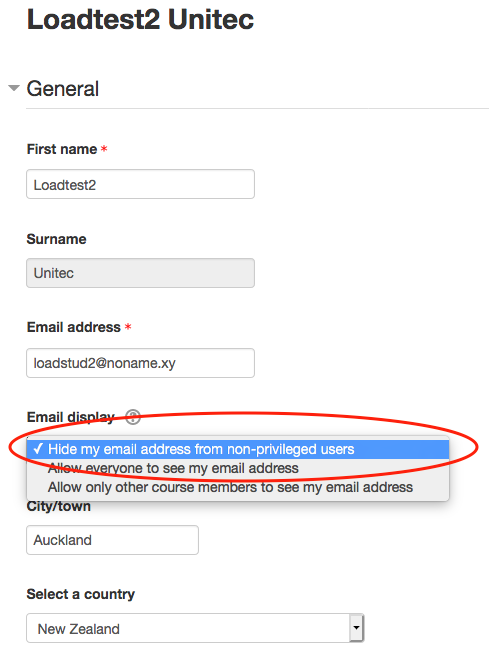
Task: Click the General section heading
Action: 63,89
